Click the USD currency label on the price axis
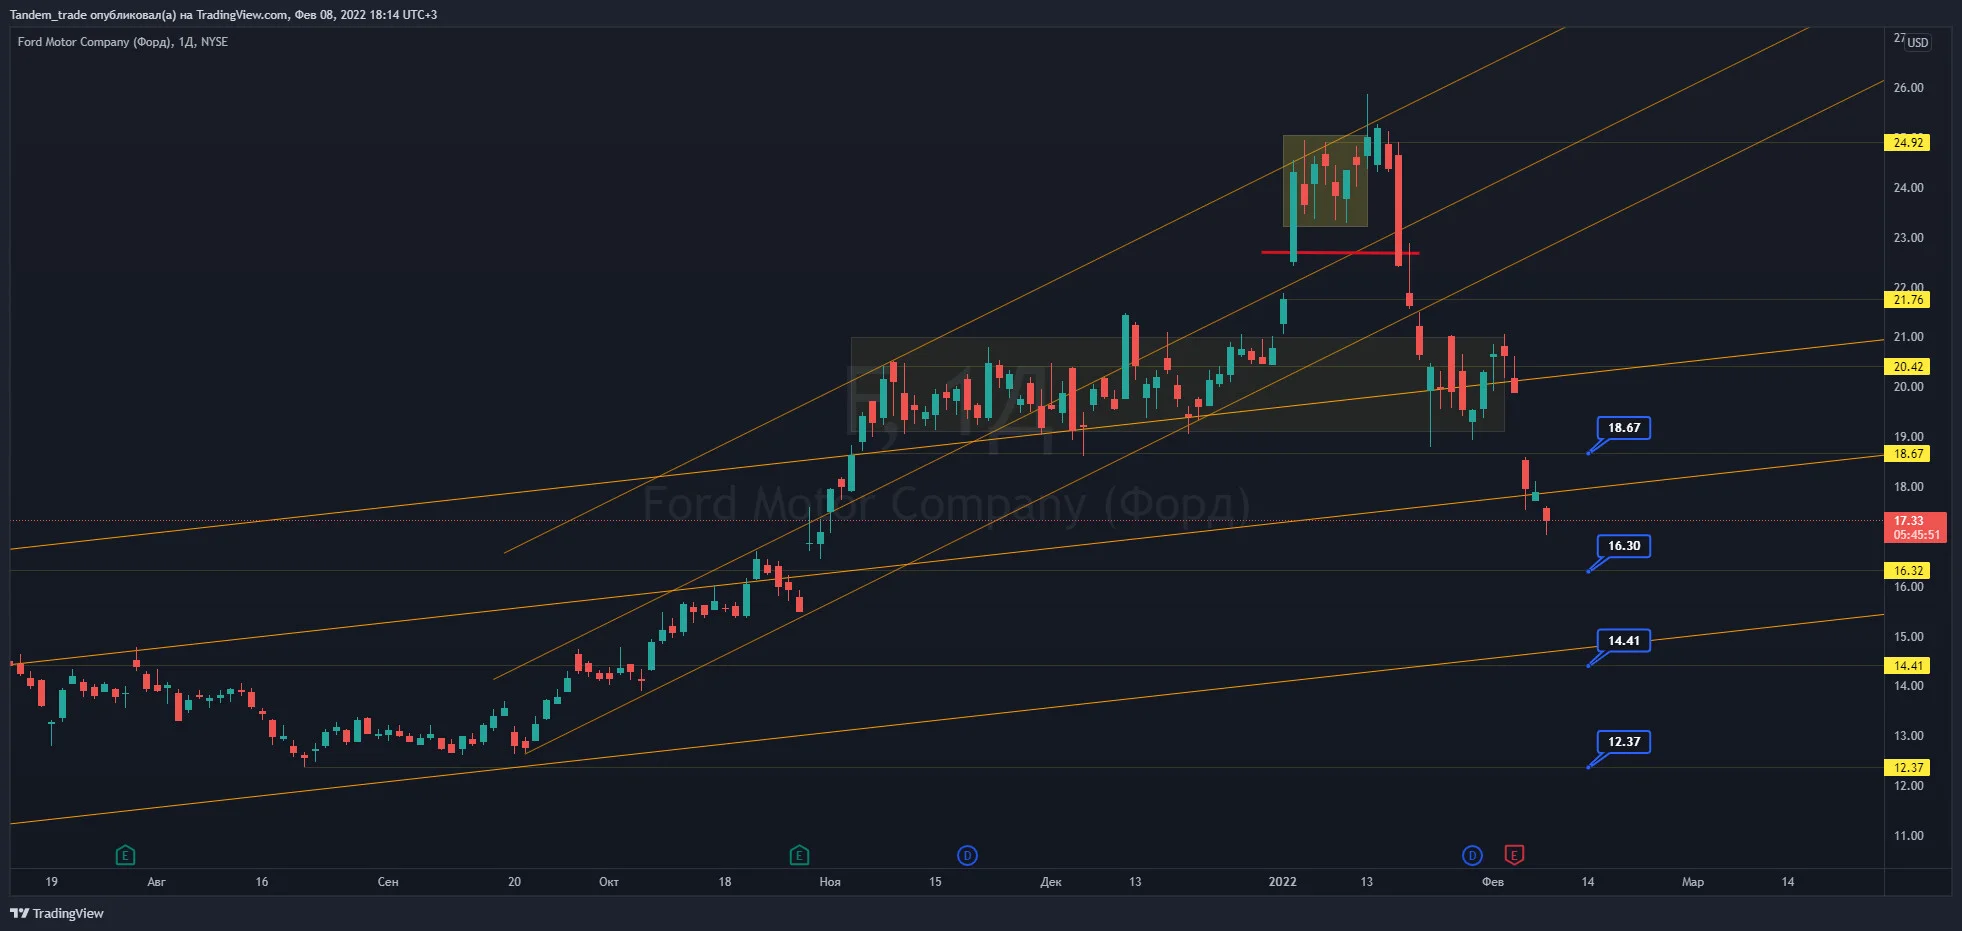Viewport: 1962px width, 931px height. tap(1917, 43)
